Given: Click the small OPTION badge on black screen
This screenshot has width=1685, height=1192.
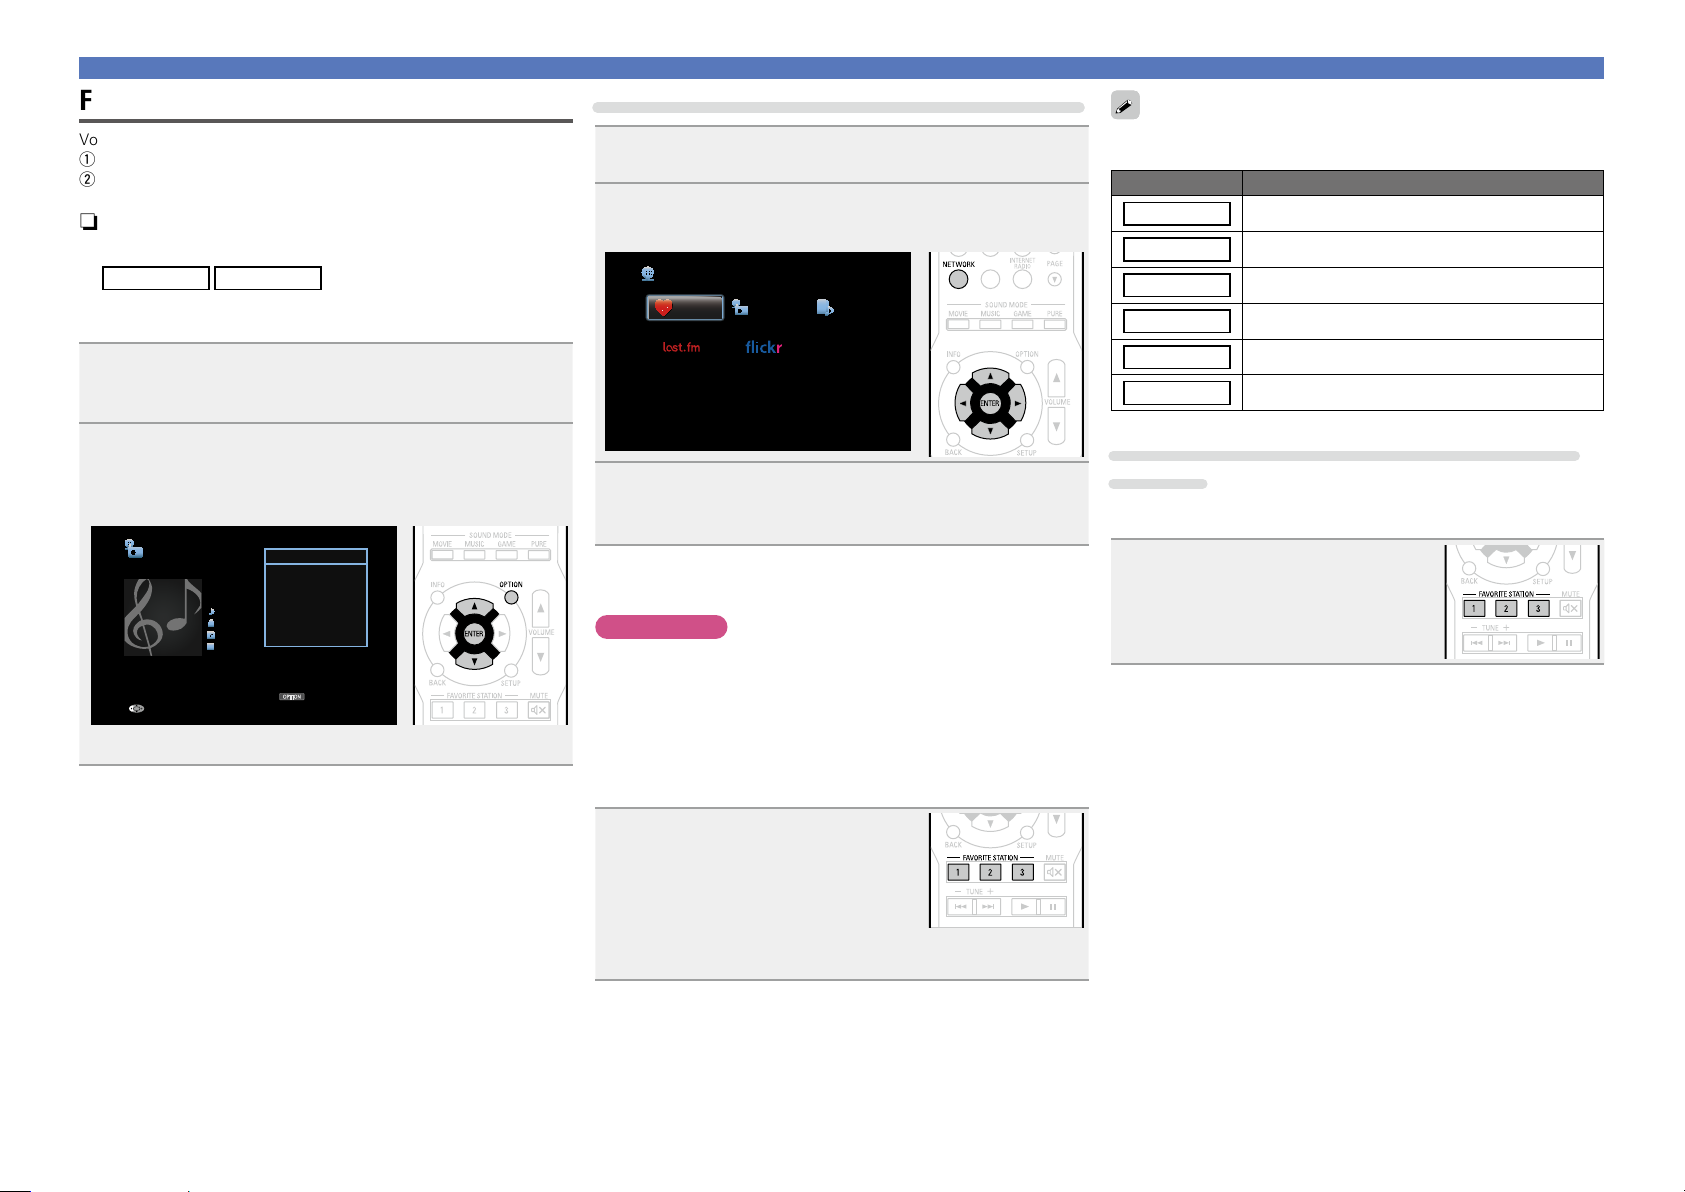Looking at the screenshot, I should pyautogui.click(x=291, y=697).
